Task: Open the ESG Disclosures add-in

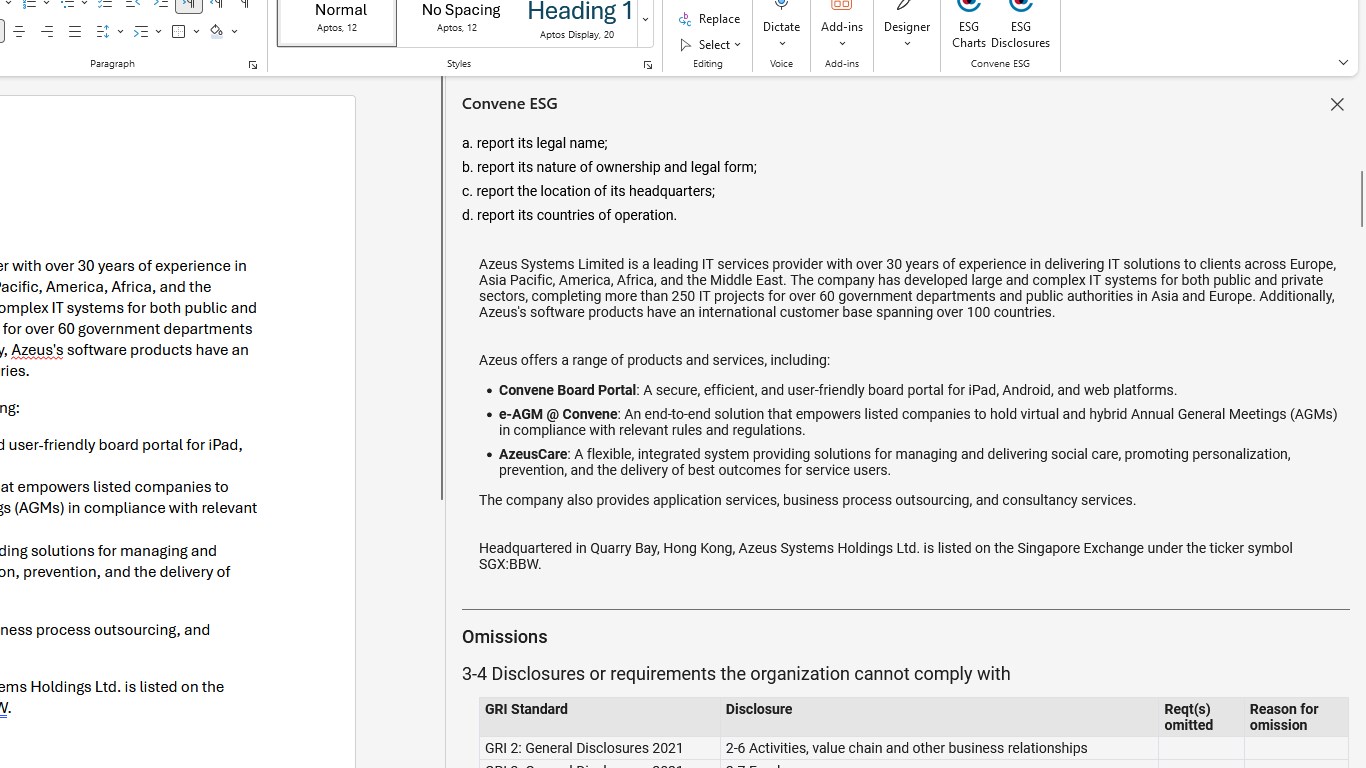Action: [1020, 25]
